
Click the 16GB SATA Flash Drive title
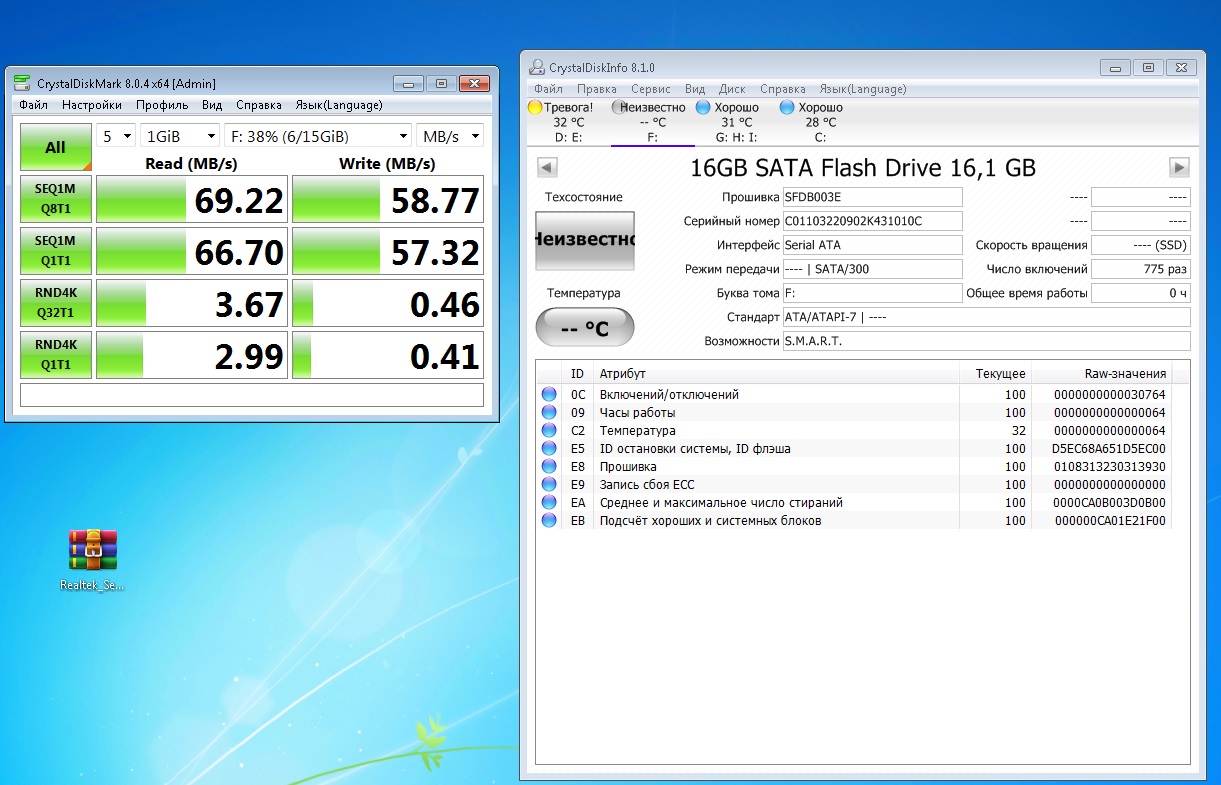click(x=863, y=167)
